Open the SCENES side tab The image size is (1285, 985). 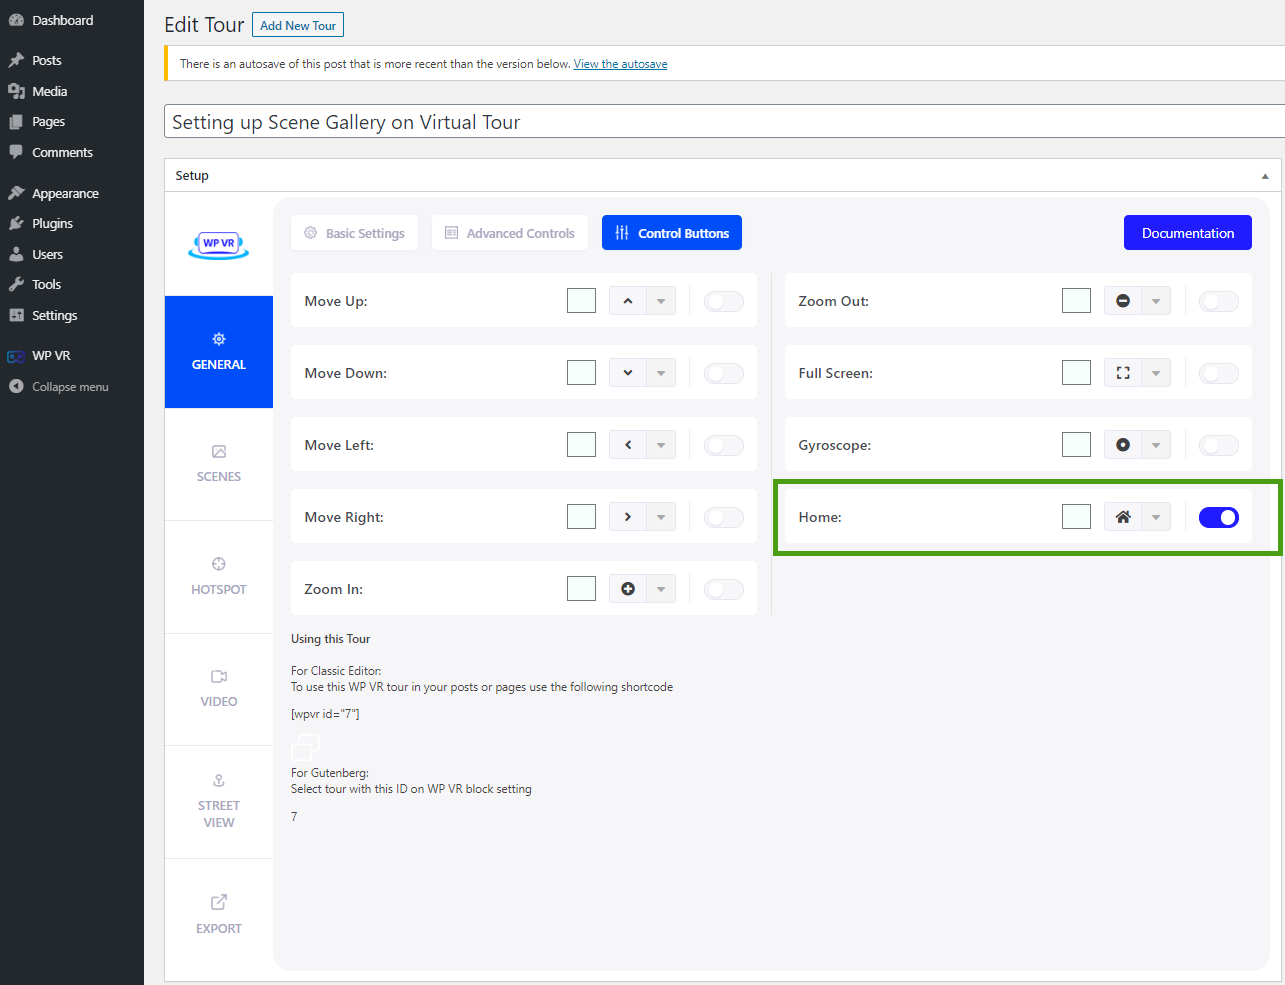pos(219,464)
